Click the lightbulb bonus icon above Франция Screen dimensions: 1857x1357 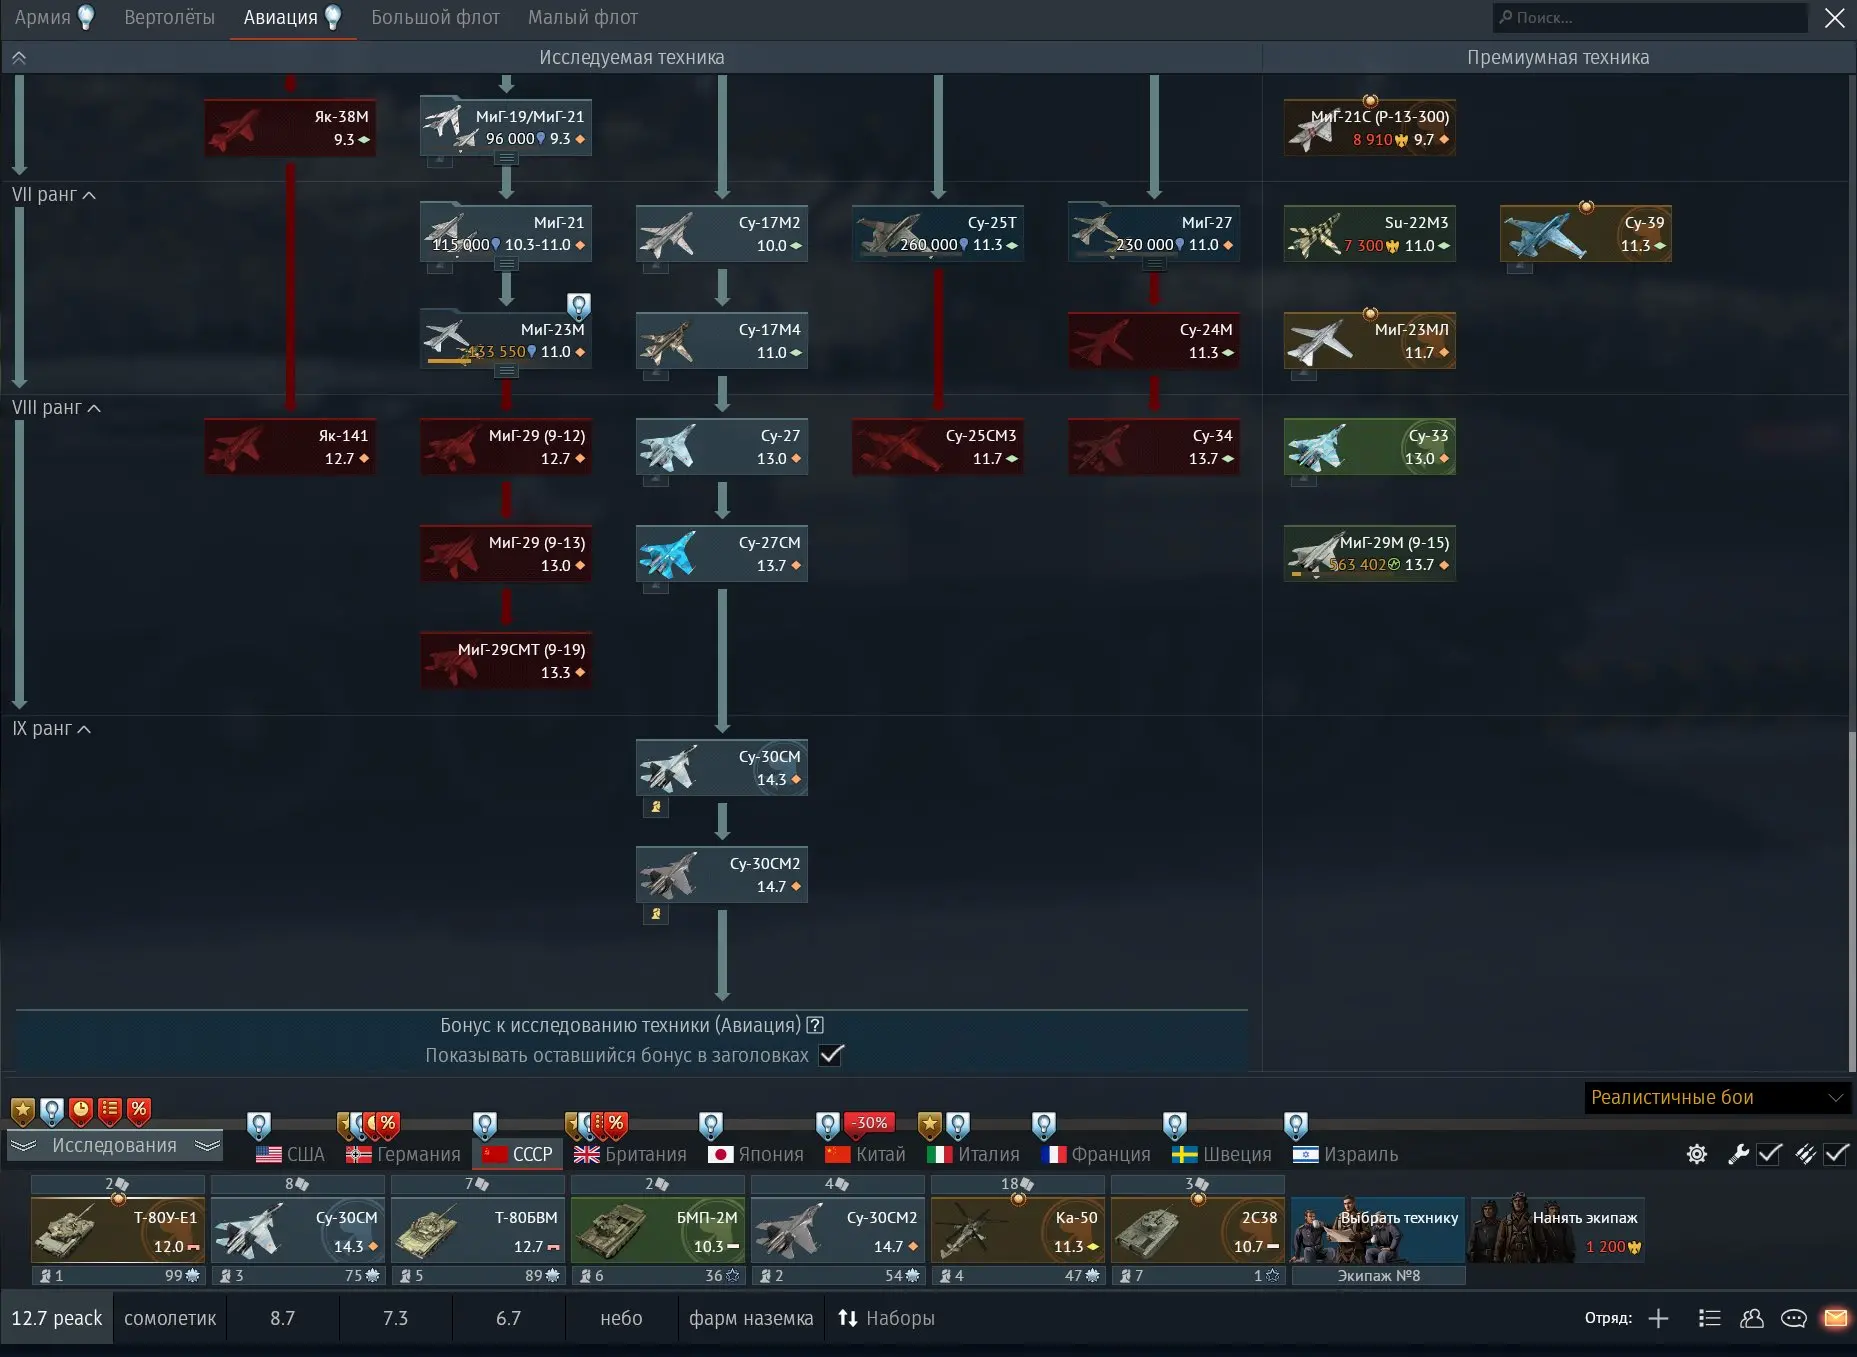coord(1044,1126)
